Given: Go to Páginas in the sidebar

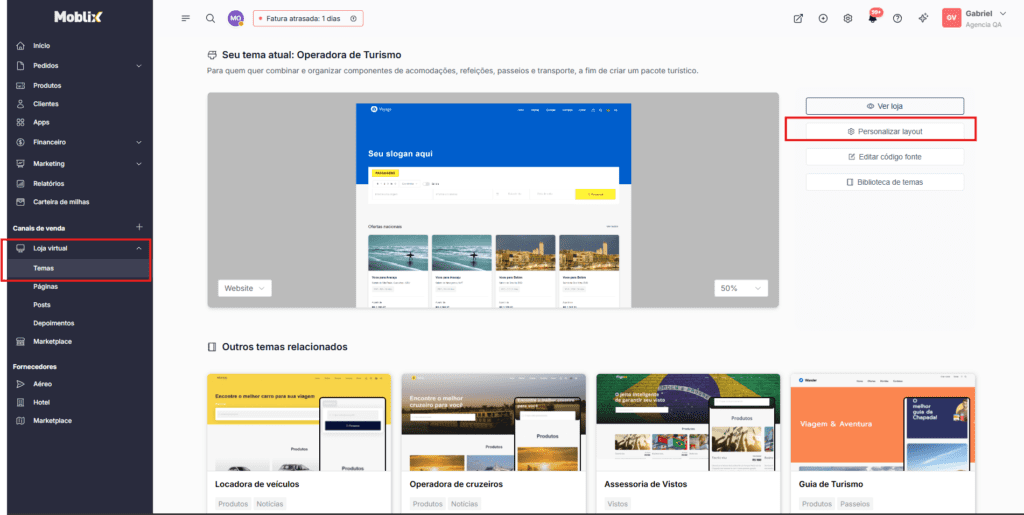Looking at the screenshot, I should pos(46,286).
